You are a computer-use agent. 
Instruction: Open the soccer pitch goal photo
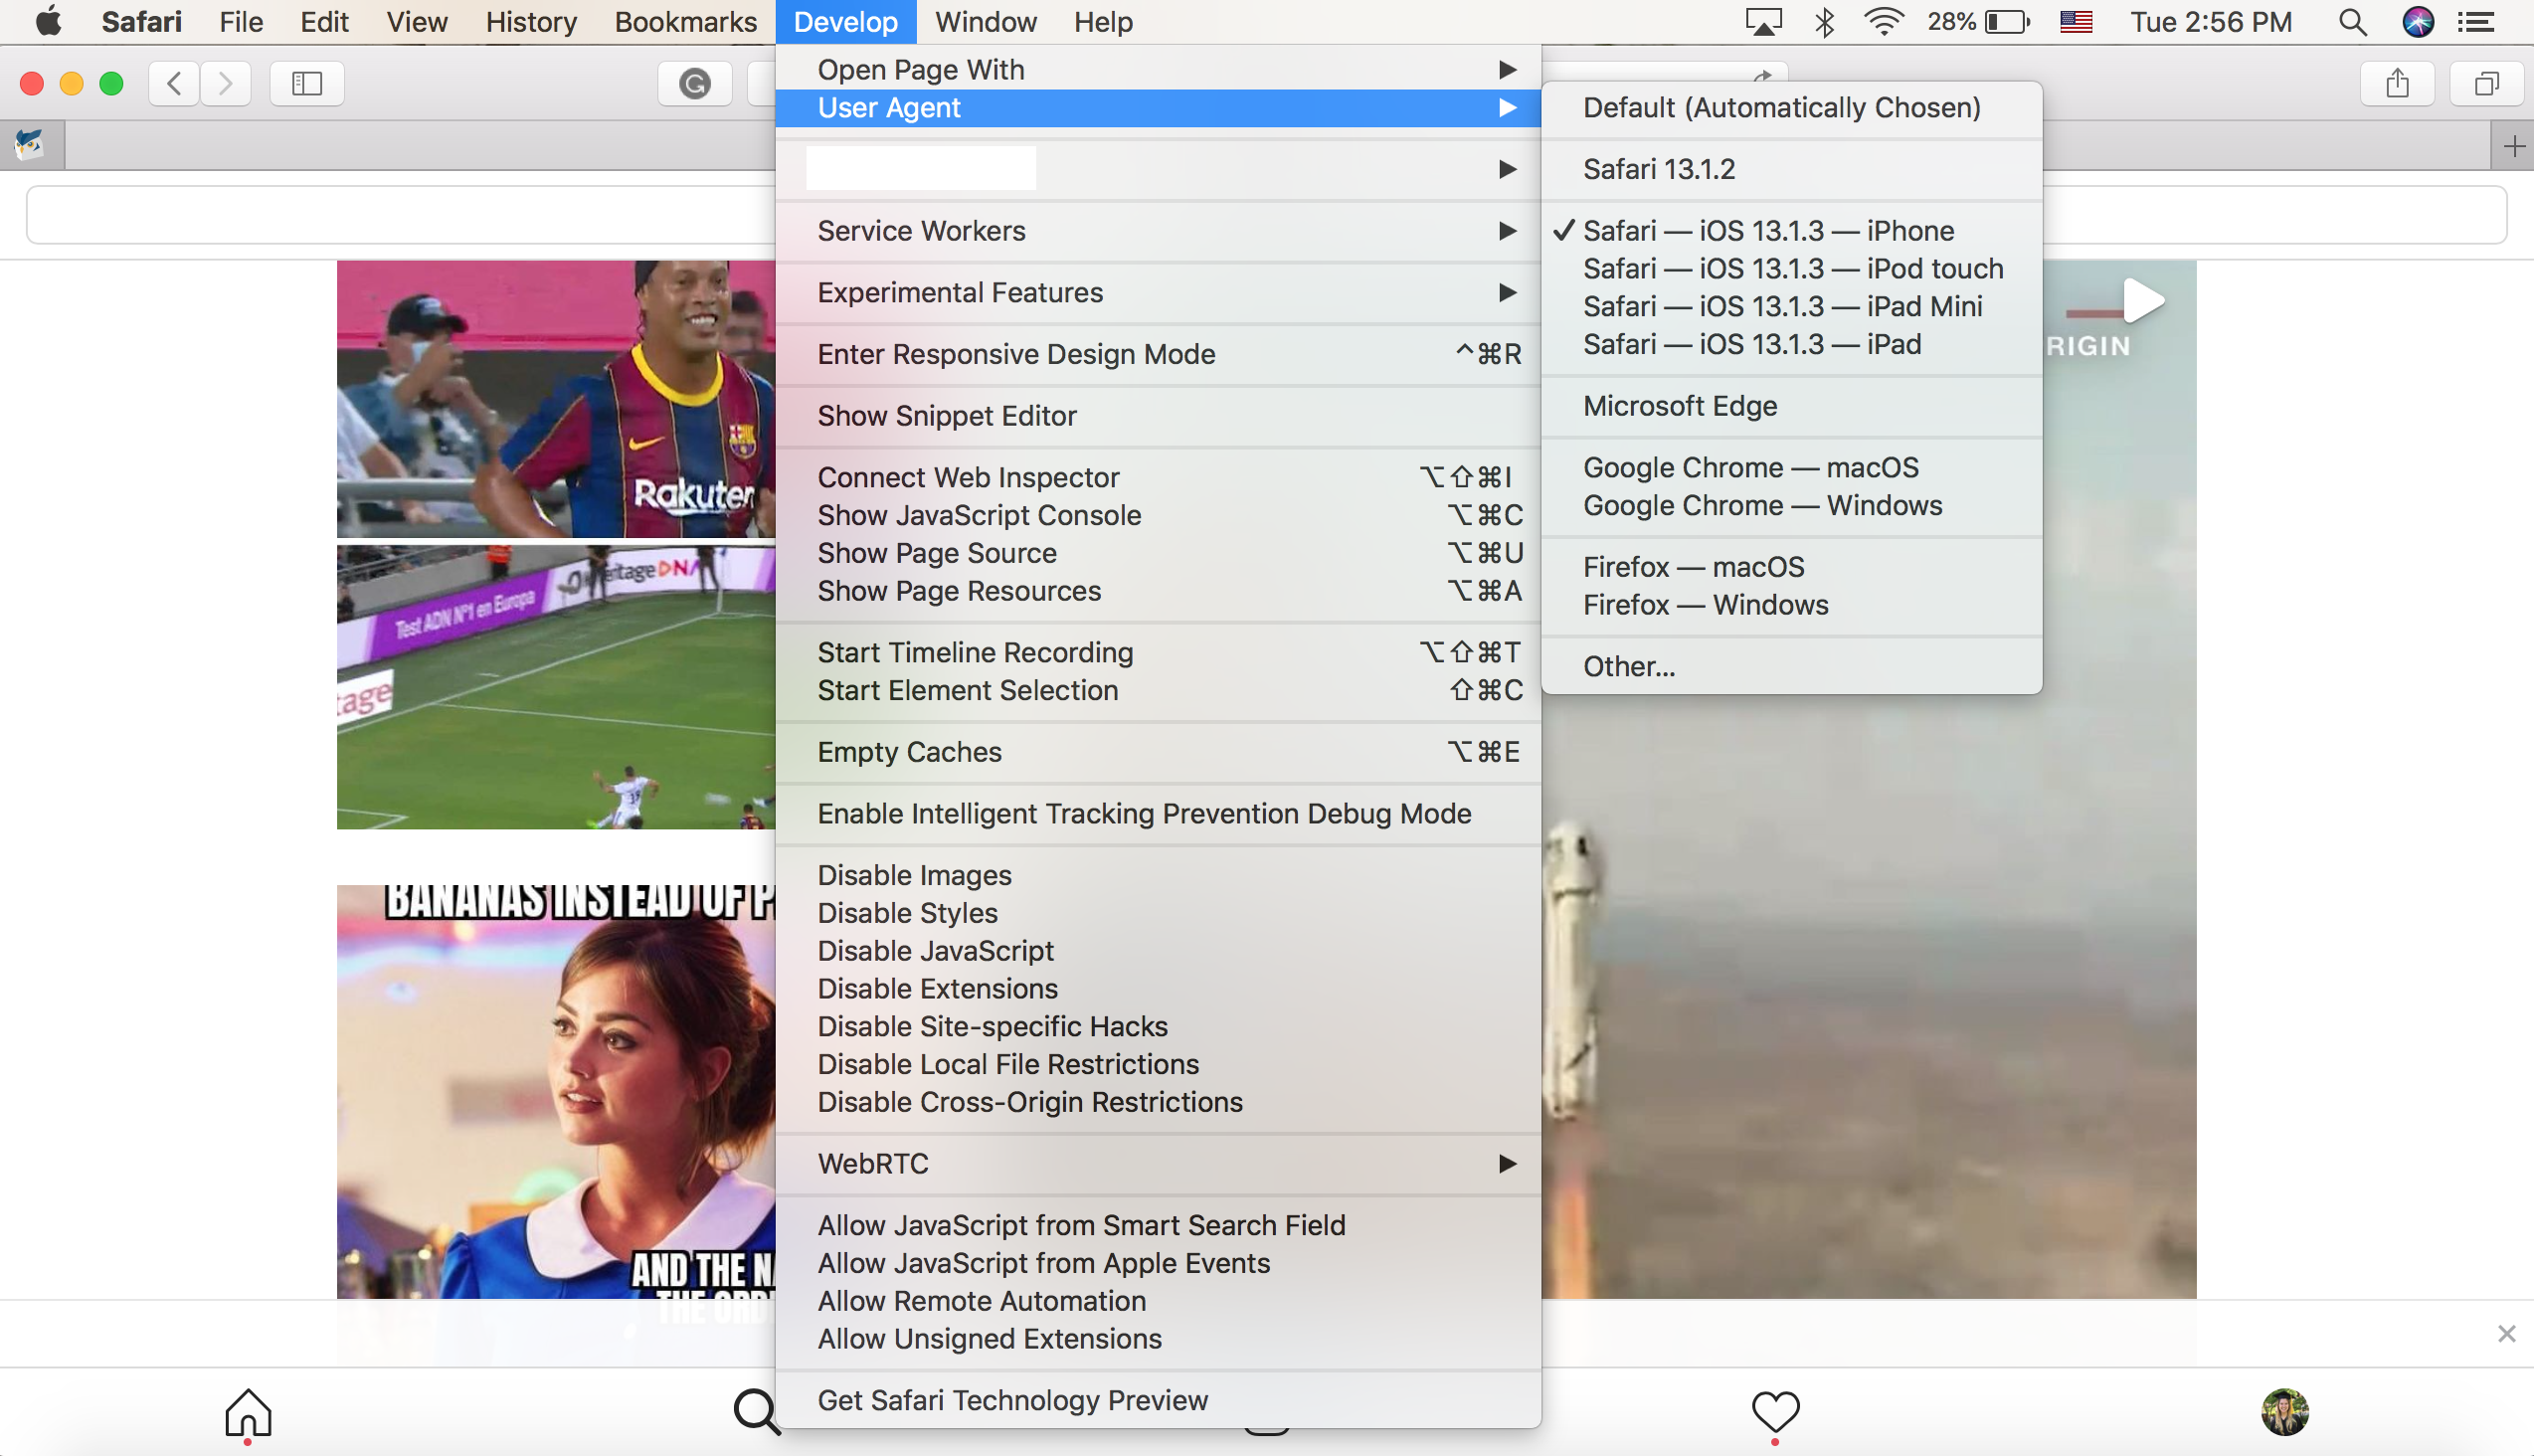pos(556,687)
